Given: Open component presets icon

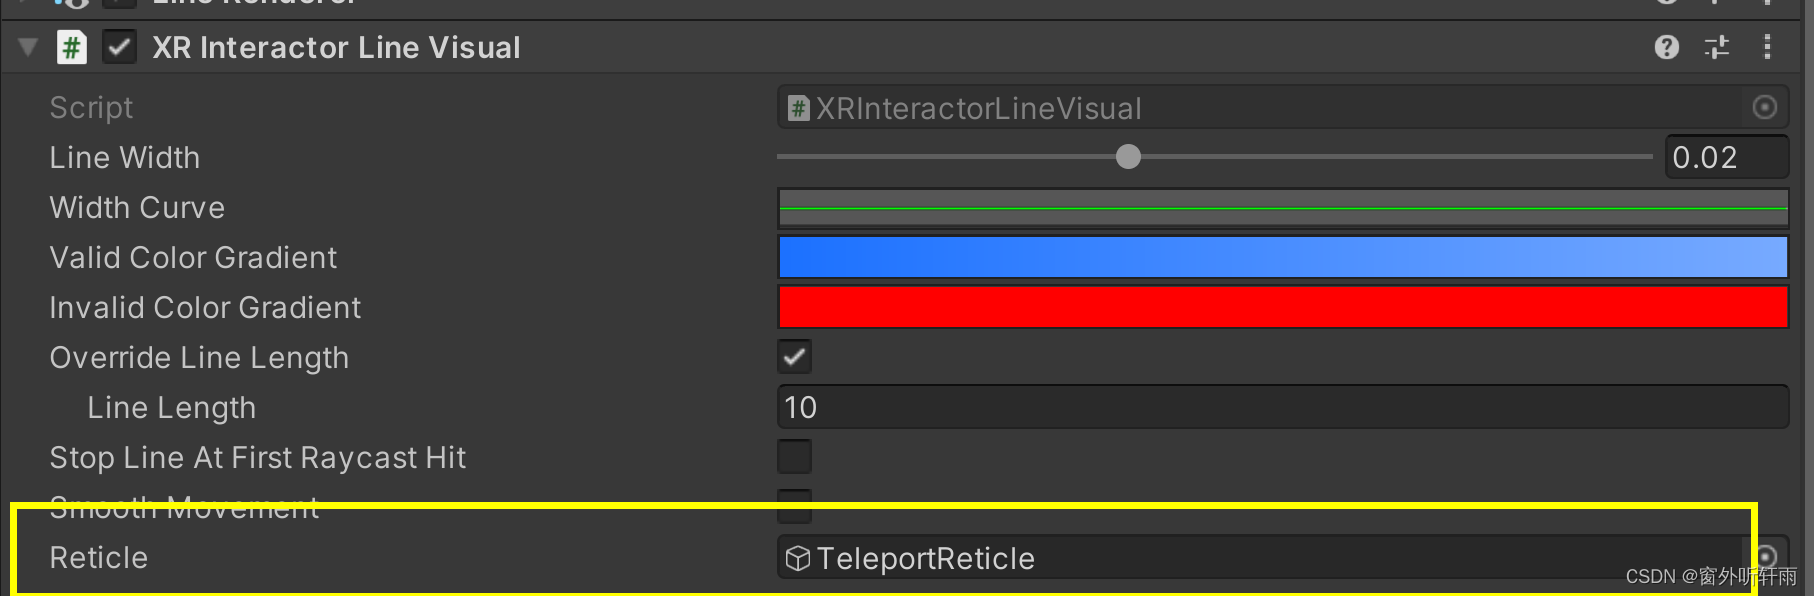Looking at the screenshot, I should [1717, 47].
